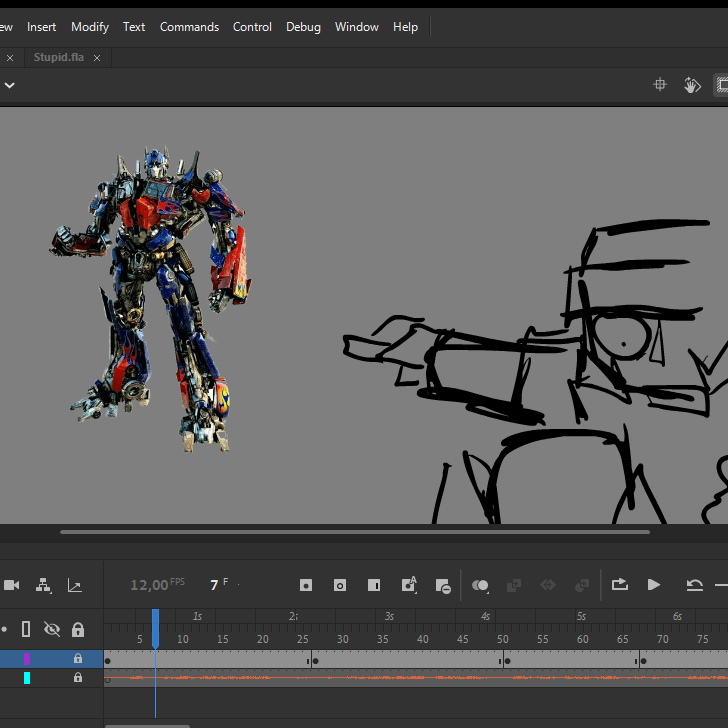Click the Loop playback icon
The height and width of the screenshot is (728, 728).
(x=619, y=585)
